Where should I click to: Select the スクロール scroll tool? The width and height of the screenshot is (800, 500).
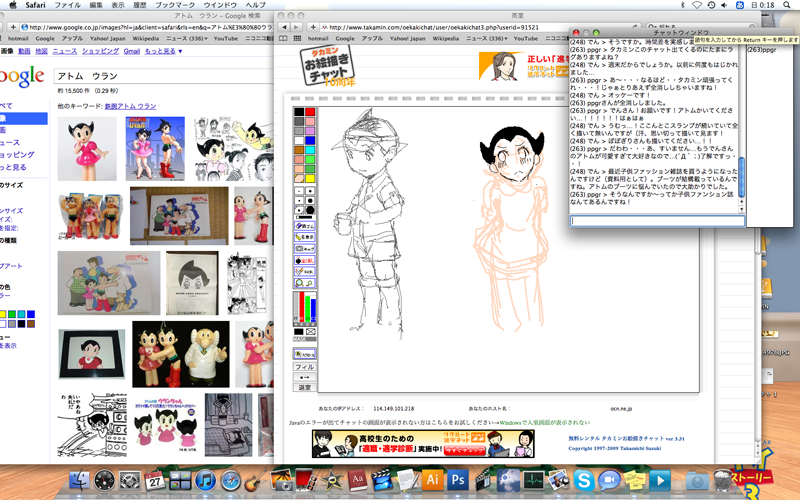[x=305, y=354]
